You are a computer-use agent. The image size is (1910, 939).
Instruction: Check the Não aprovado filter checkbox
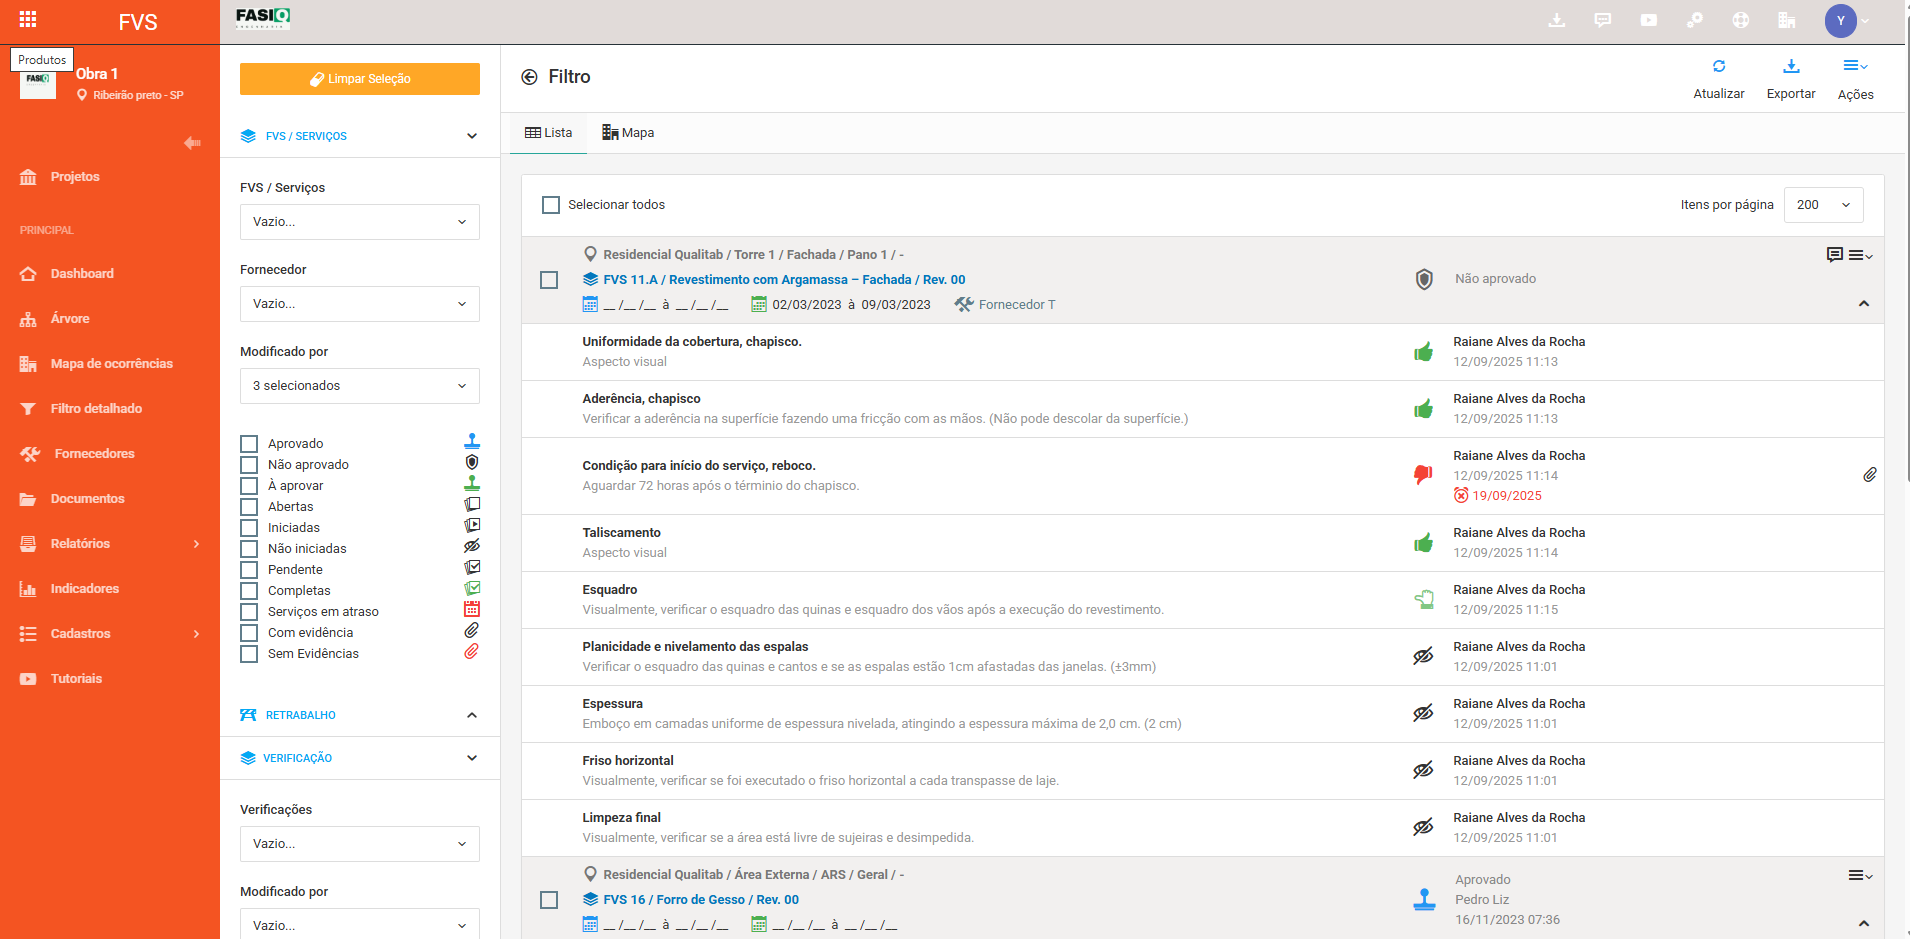[x=249, y=464]
